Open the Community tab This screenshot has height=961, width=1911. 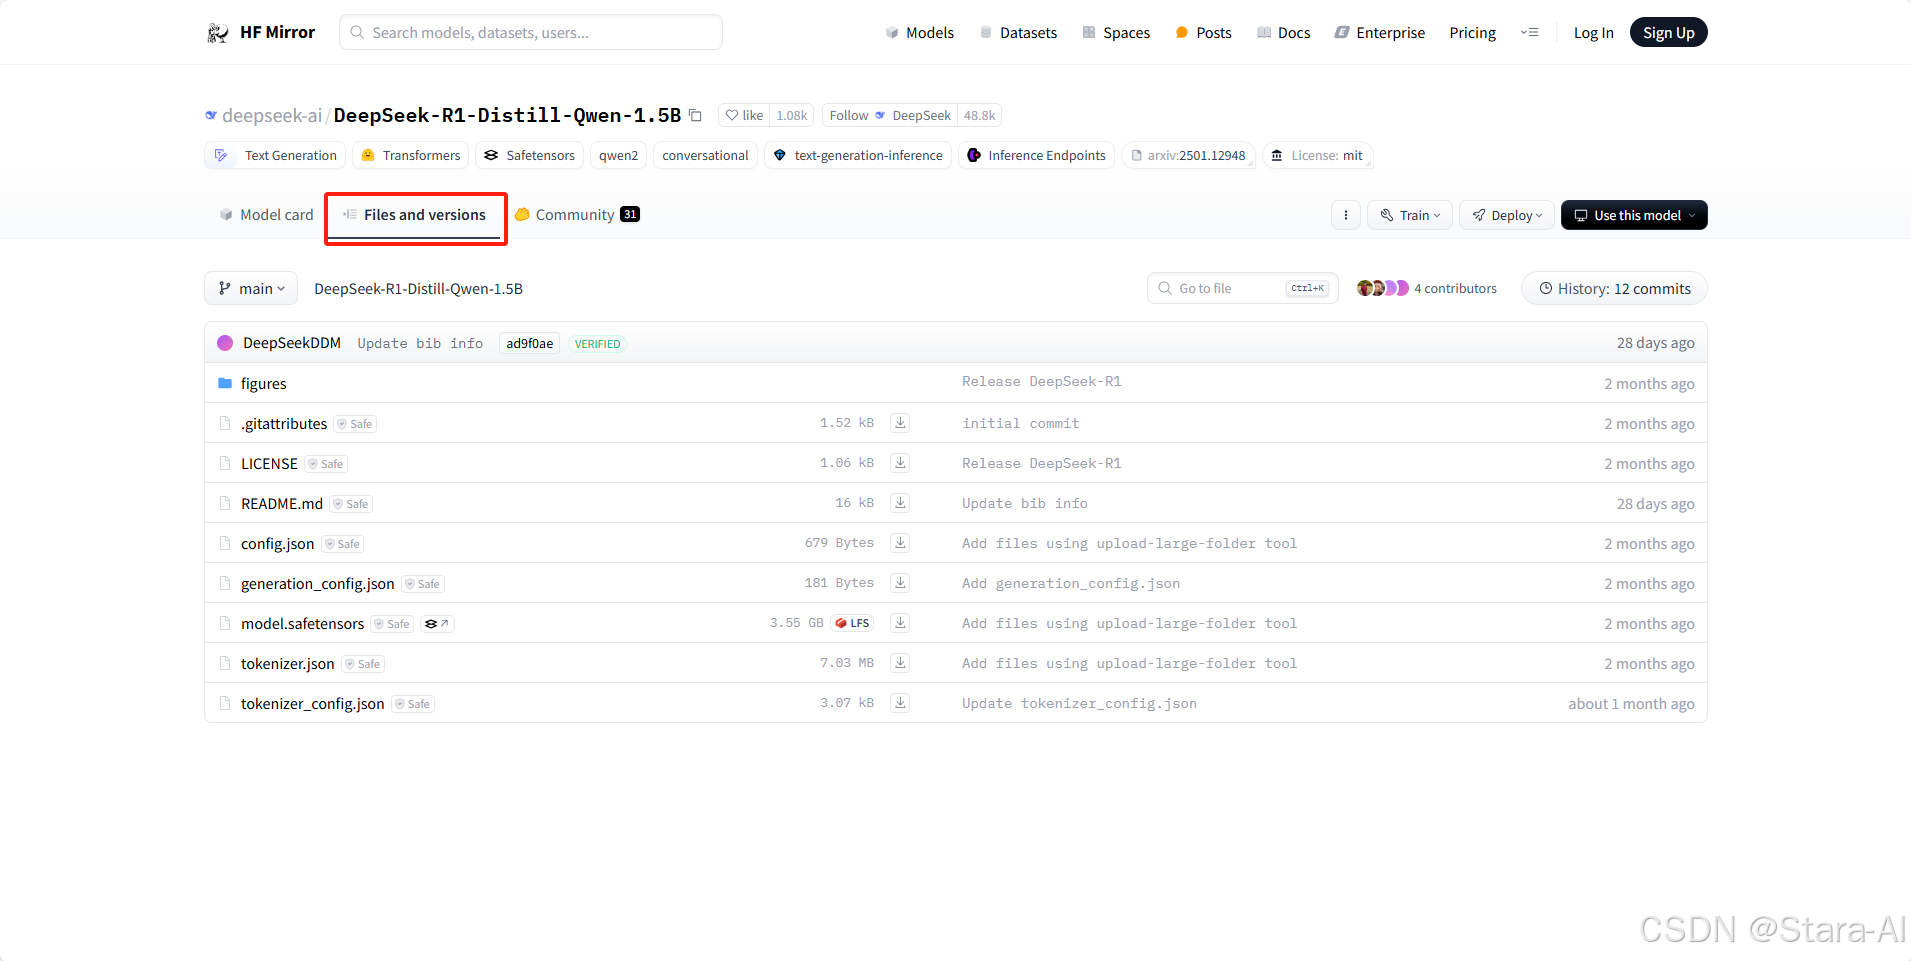pos(577,215)
